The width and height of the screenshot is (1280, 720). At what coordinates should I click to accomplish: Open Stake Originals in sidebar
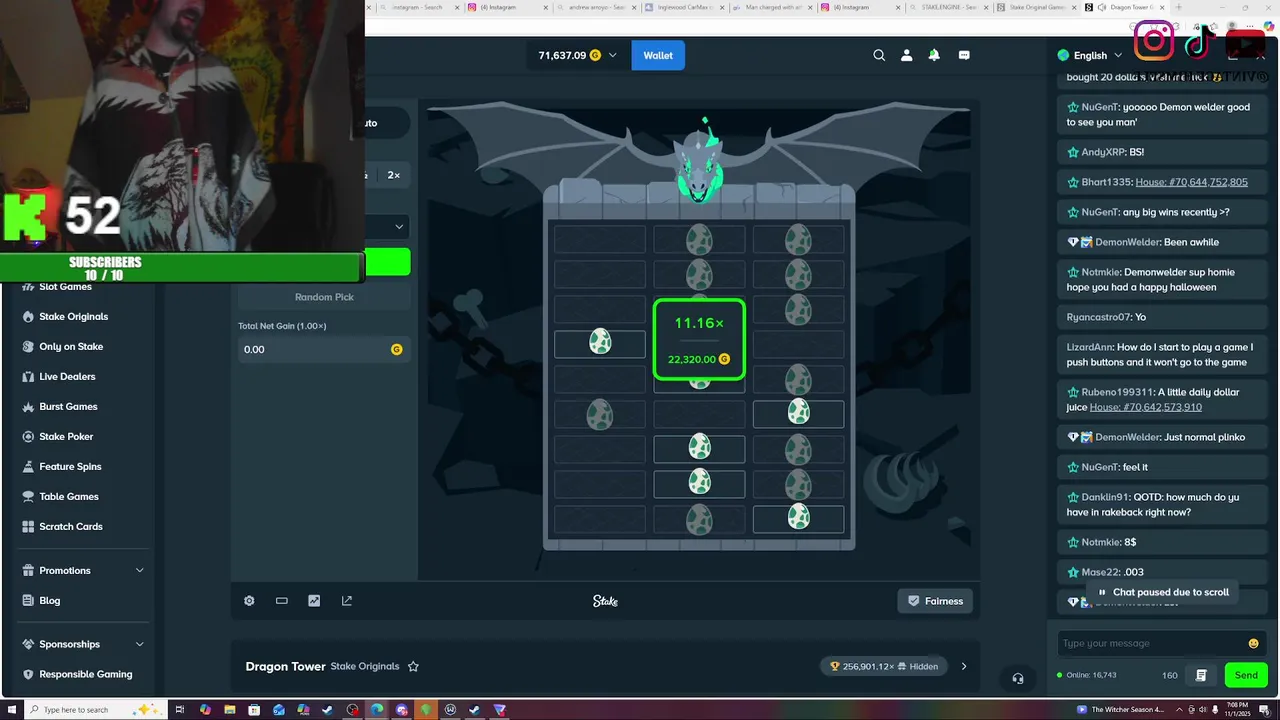73,317
